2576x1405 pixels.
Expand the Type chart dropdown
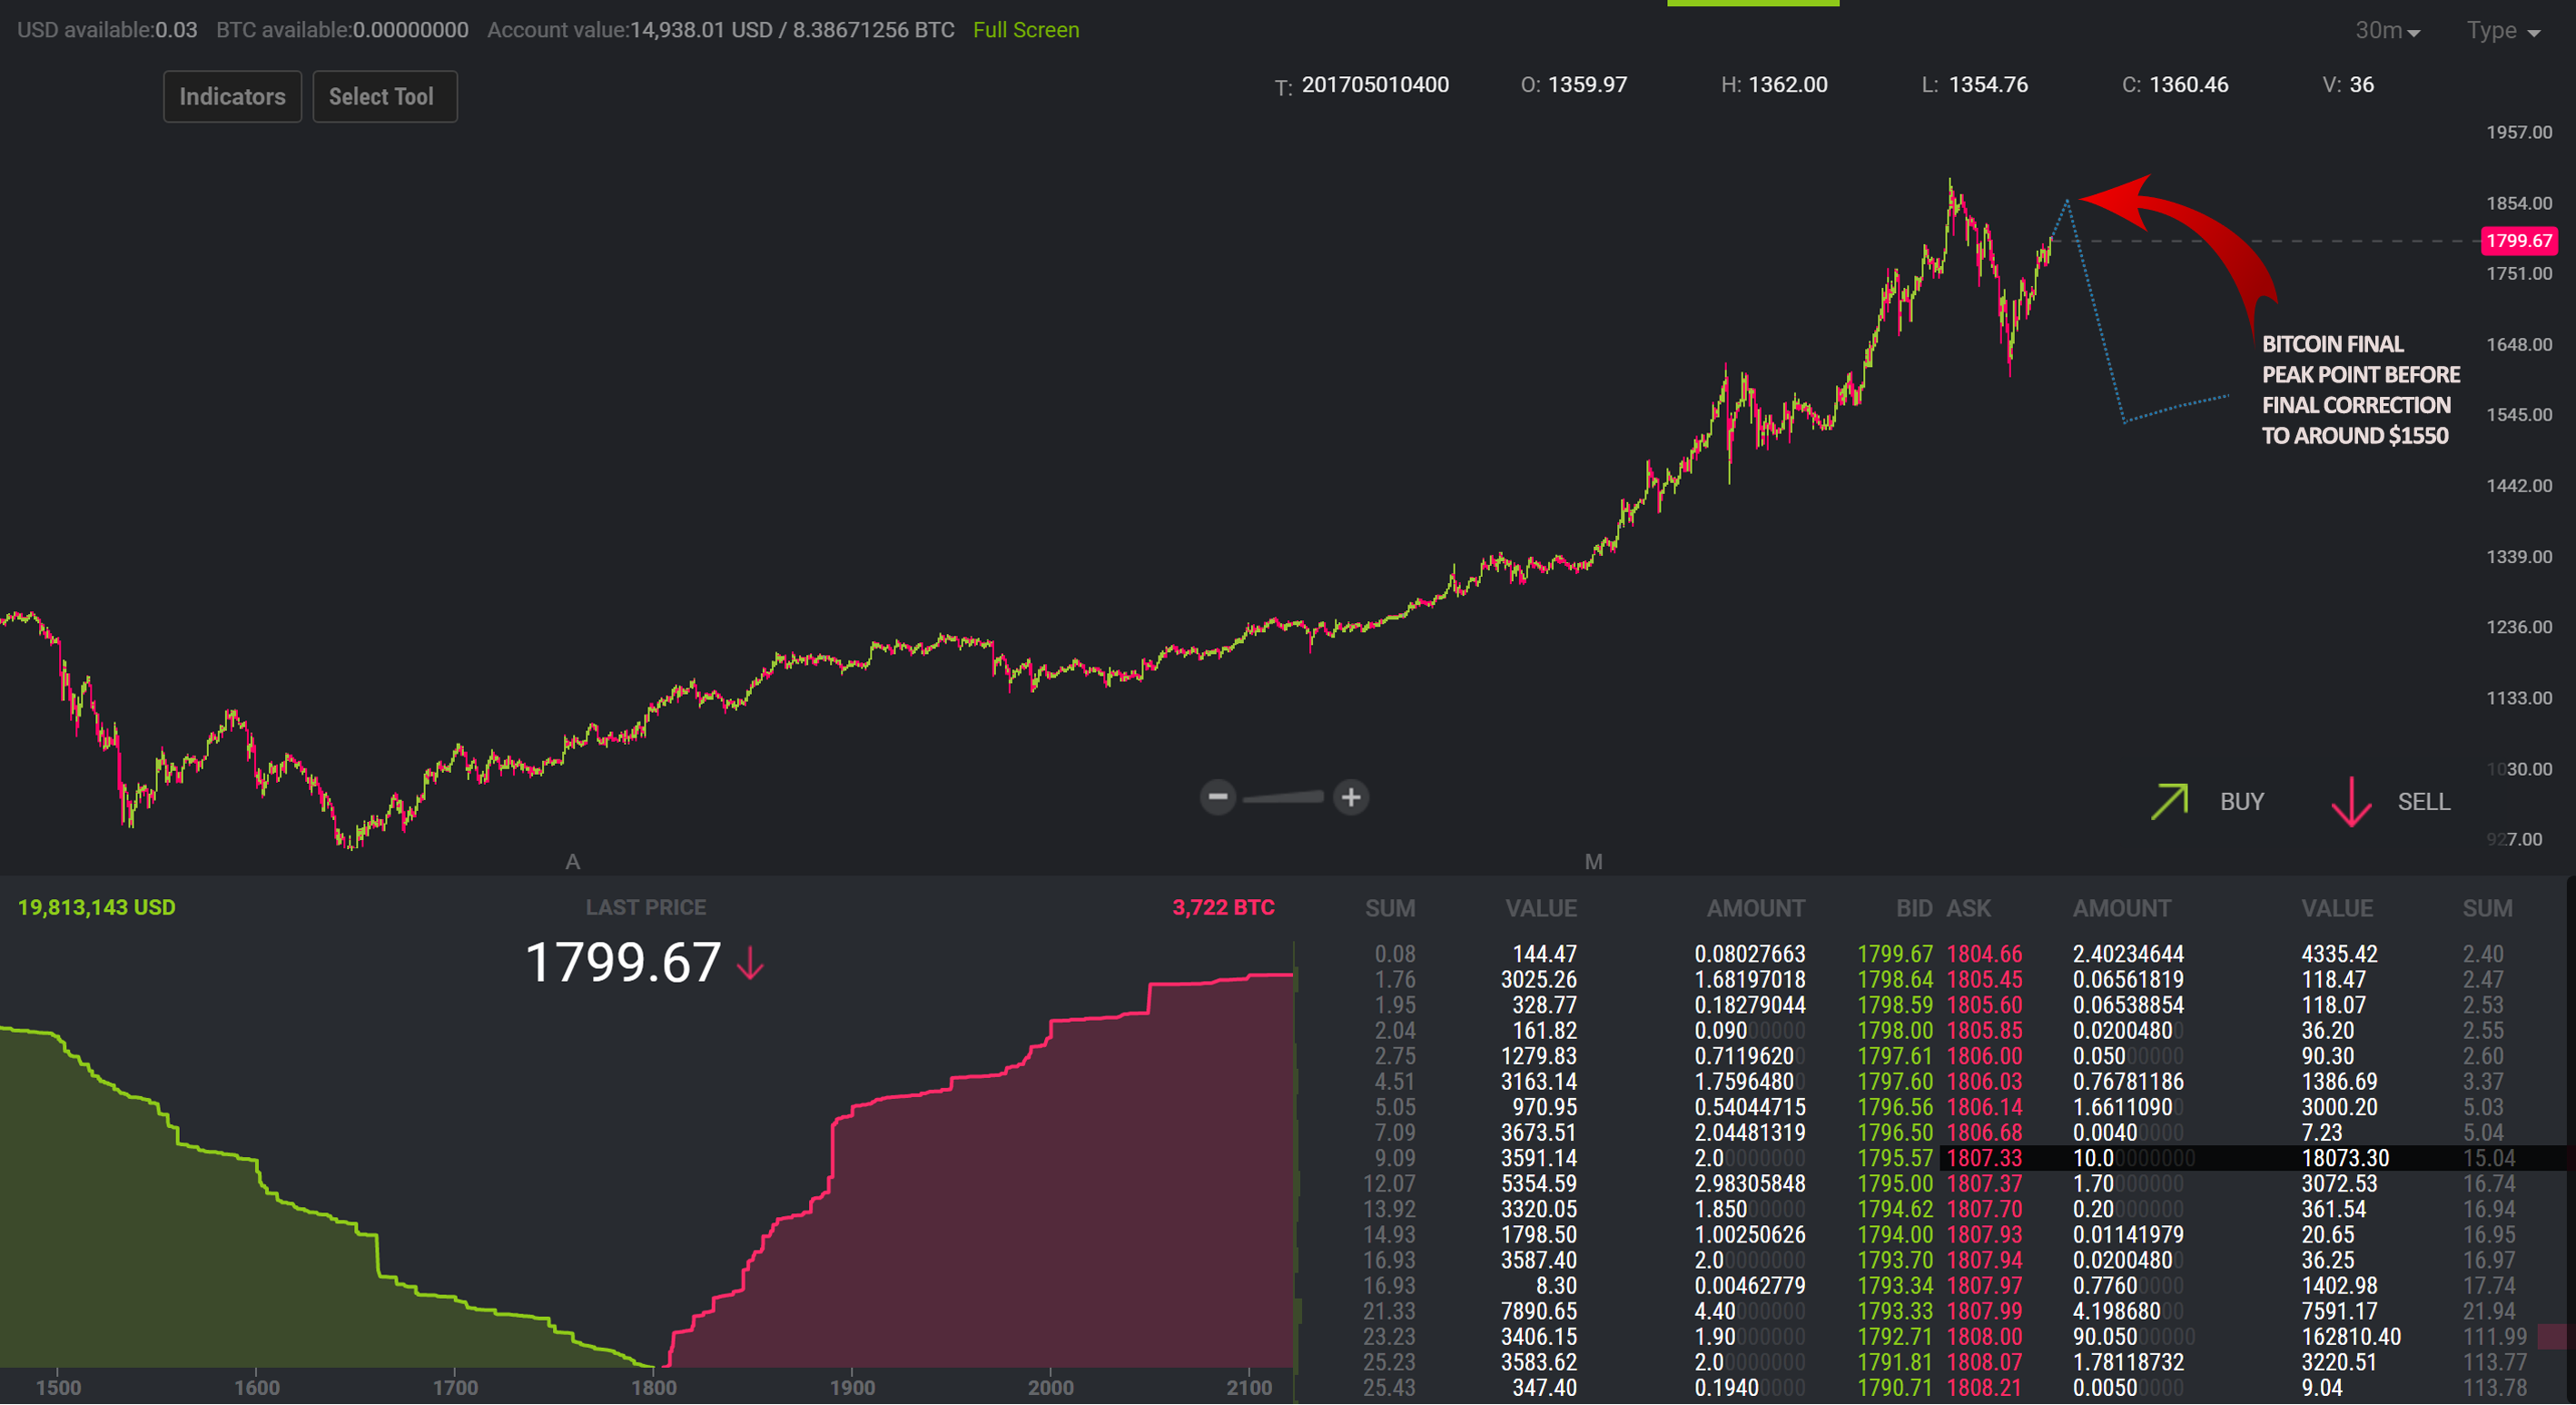tap(2503, 31)
